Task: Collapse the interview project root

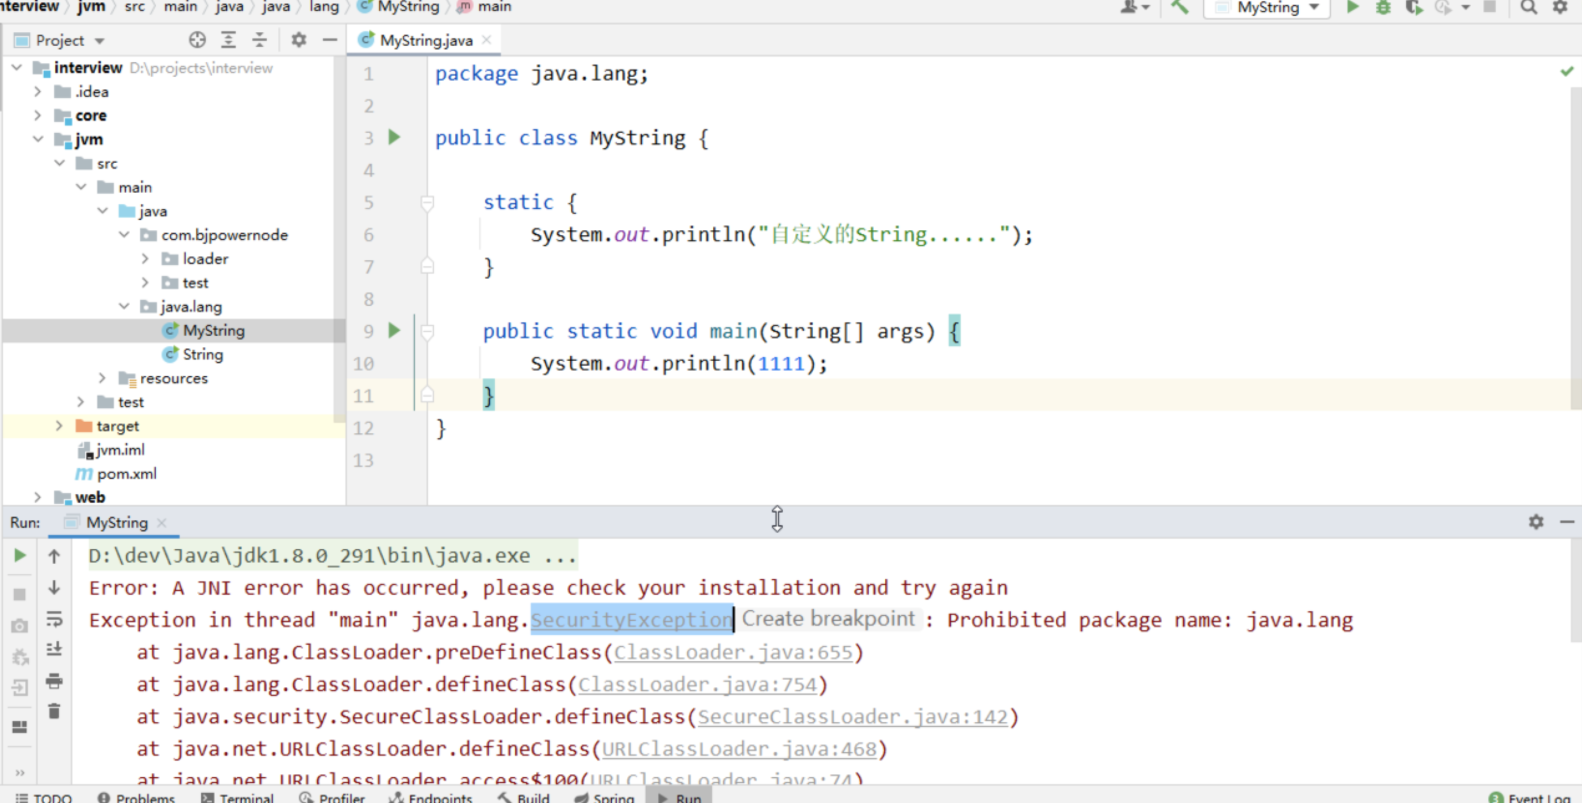Action: coord(17,67)
